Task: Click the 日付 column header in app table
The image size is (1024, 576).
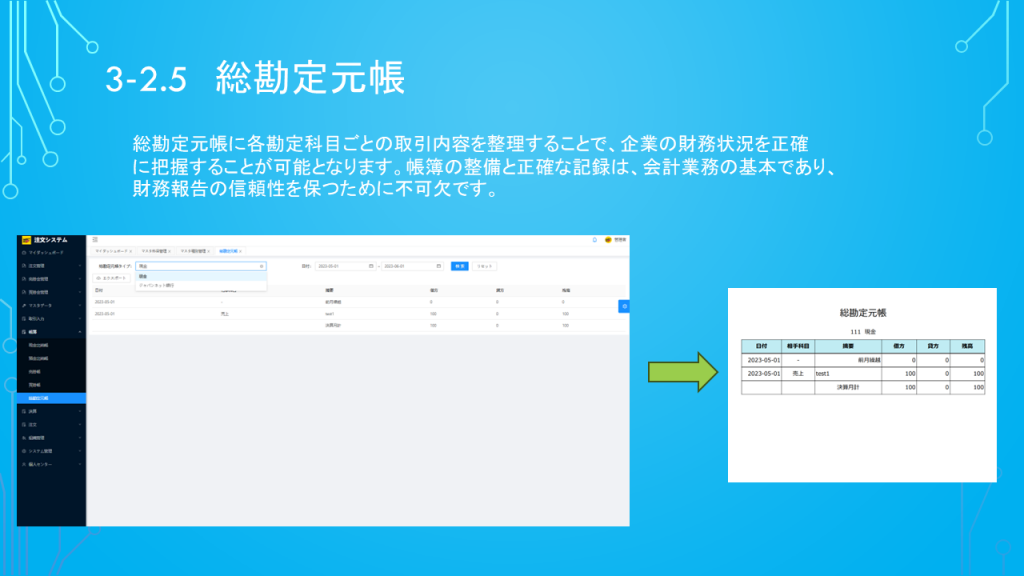Action: (99, 291)
